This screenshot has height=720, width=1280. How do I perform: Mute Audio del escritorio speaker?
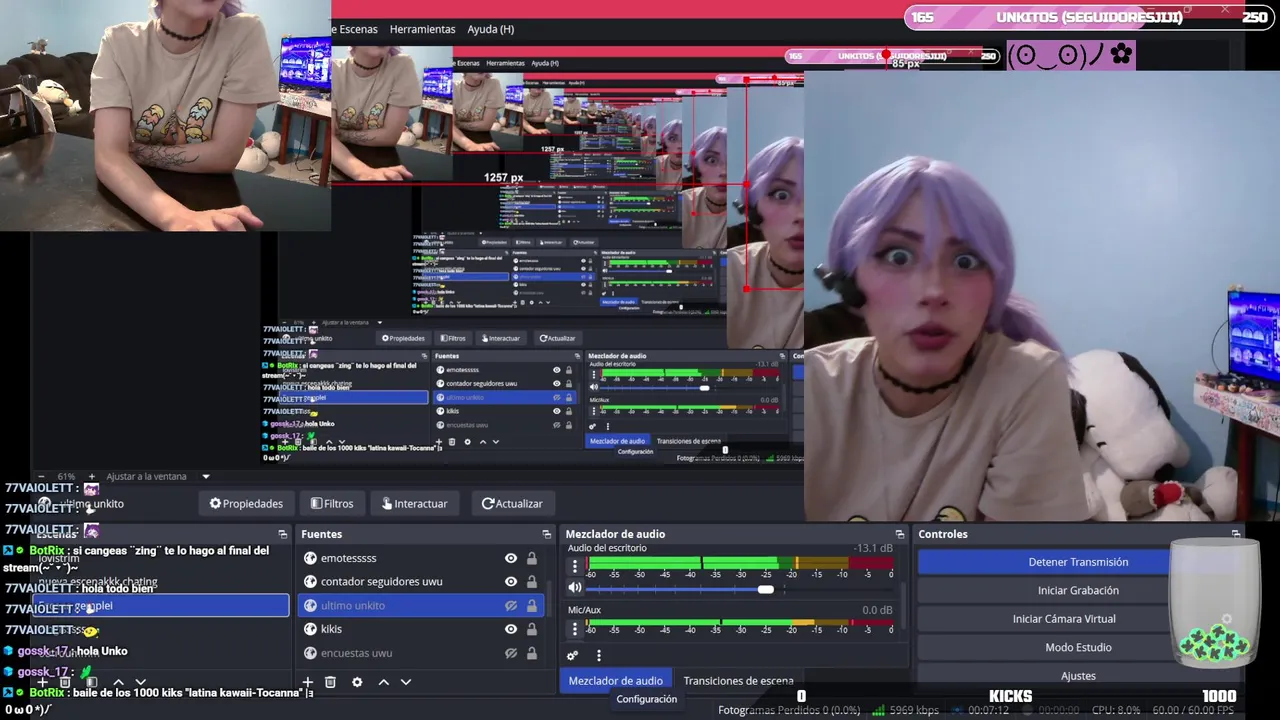(574, 588)
